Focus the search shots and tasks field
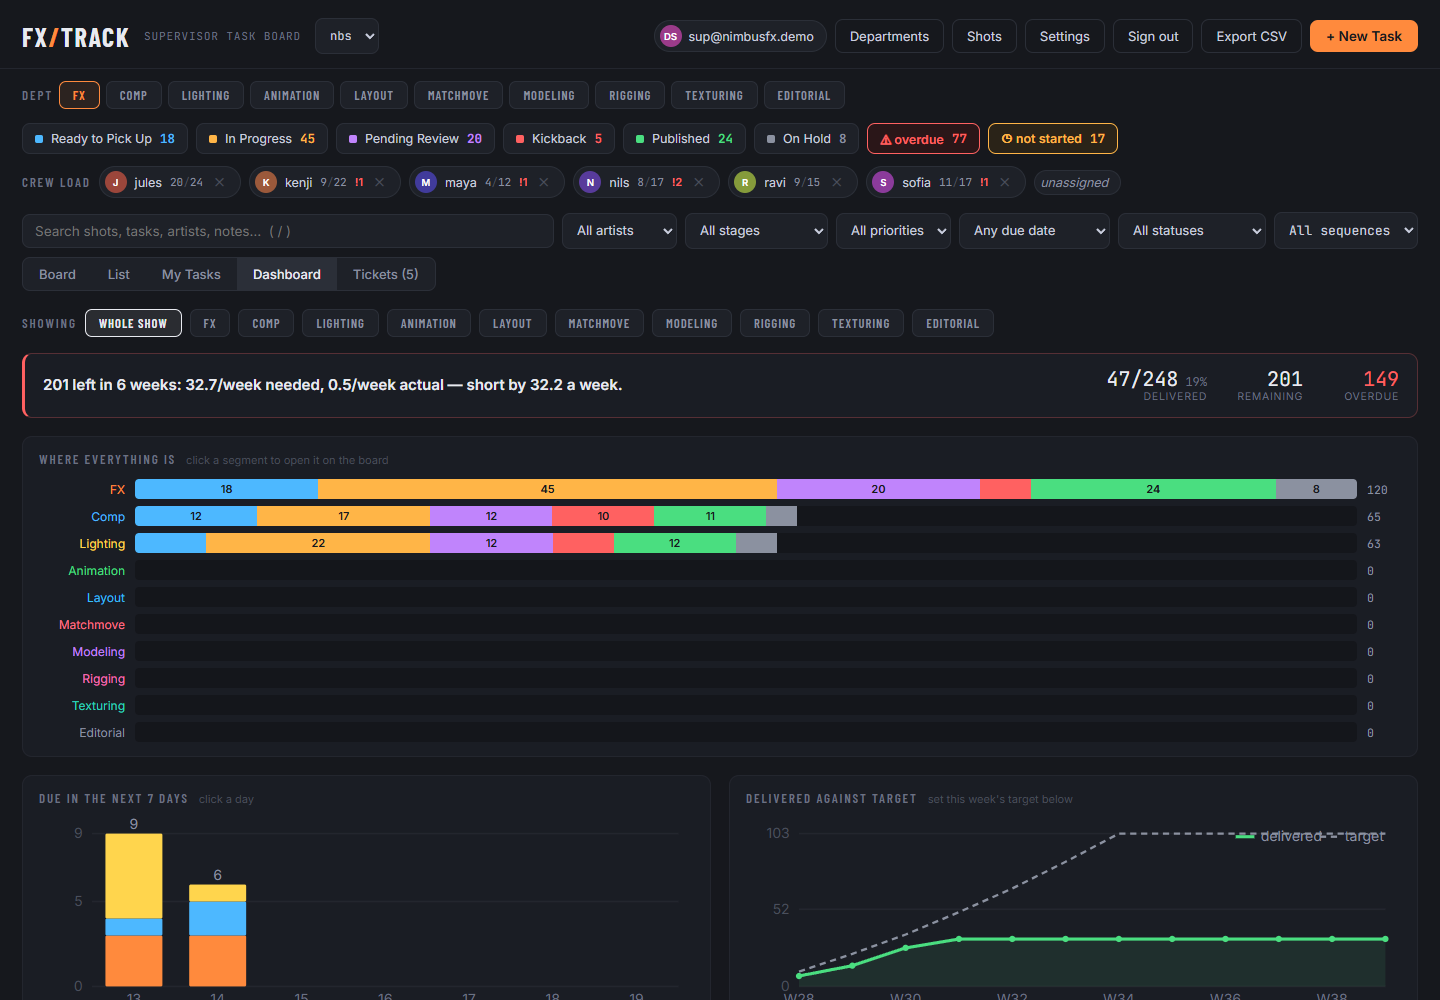The width and height of the screenshot is (1440, 1000). pos(288,231)
